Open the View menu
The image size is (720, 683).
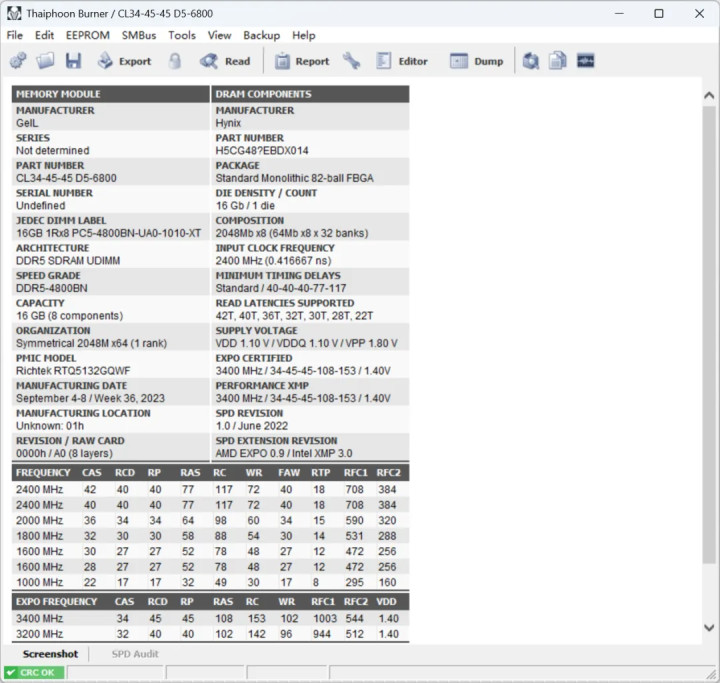[x=219, y=35]
